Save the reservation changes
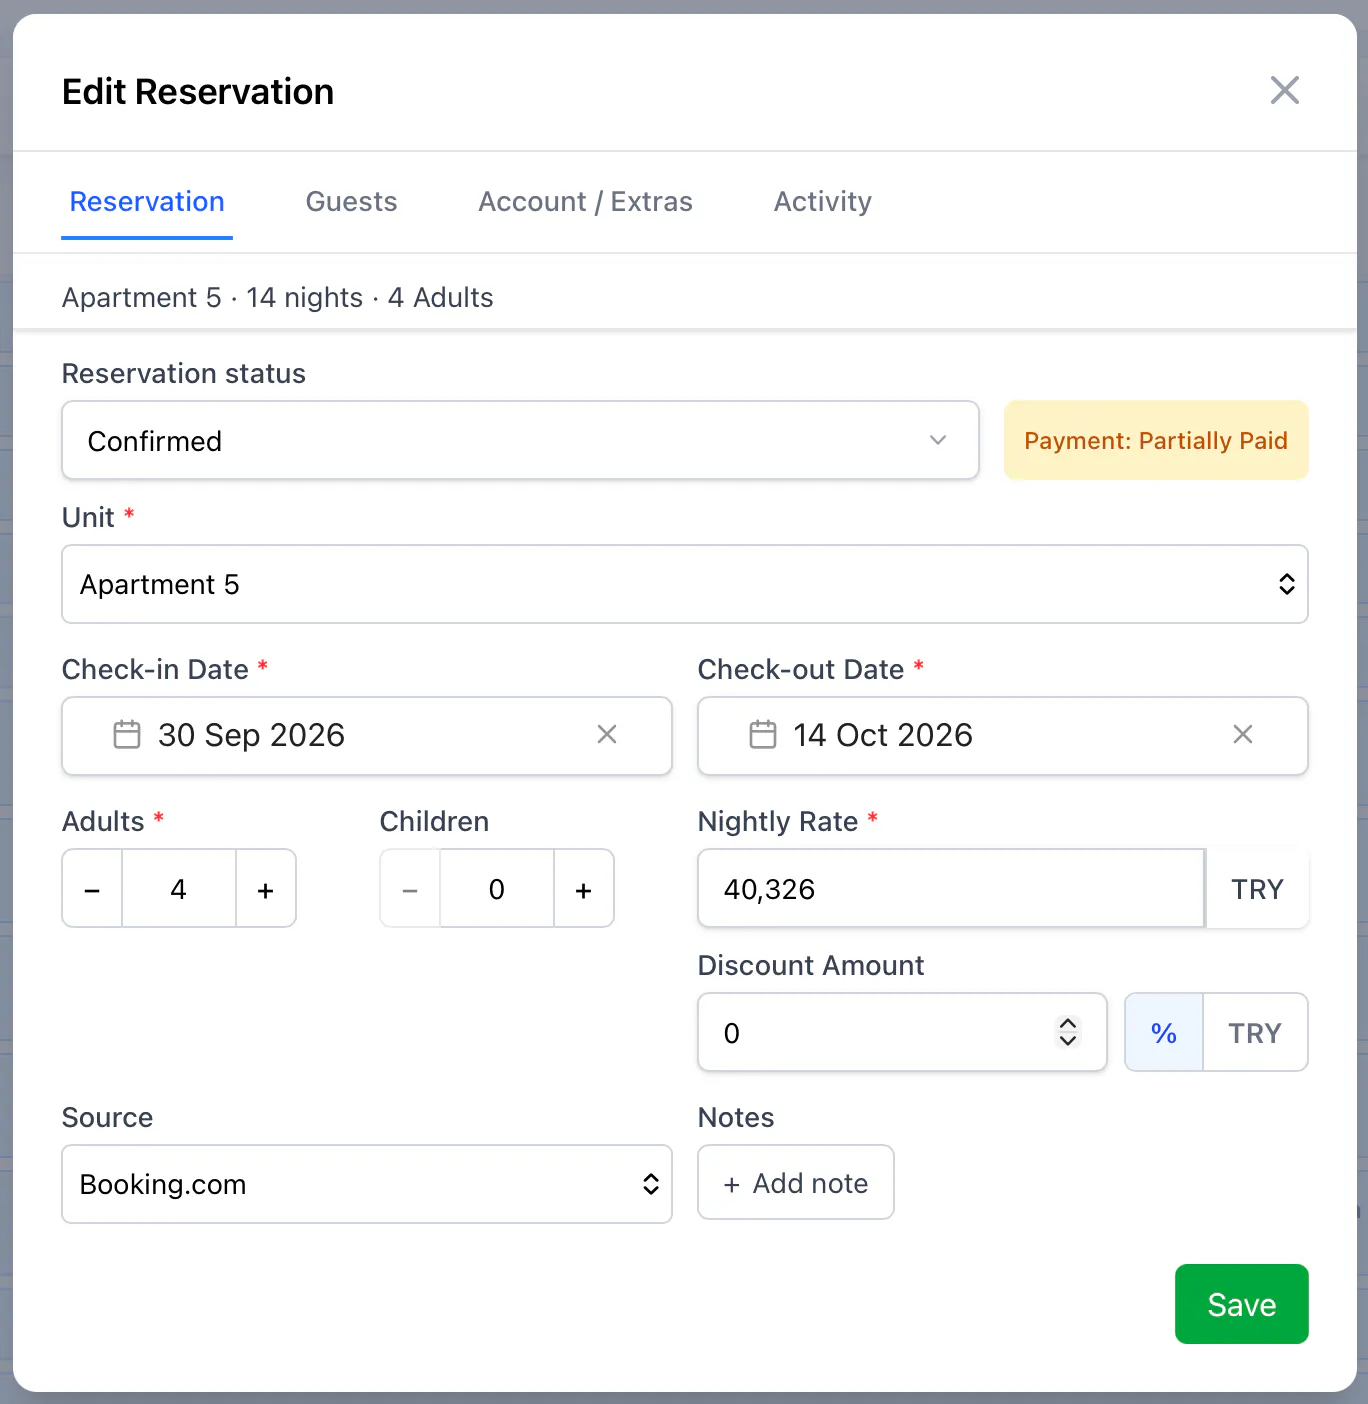The height and width of the screenshot is (1404, 1368). [x=1241, y=1304]
